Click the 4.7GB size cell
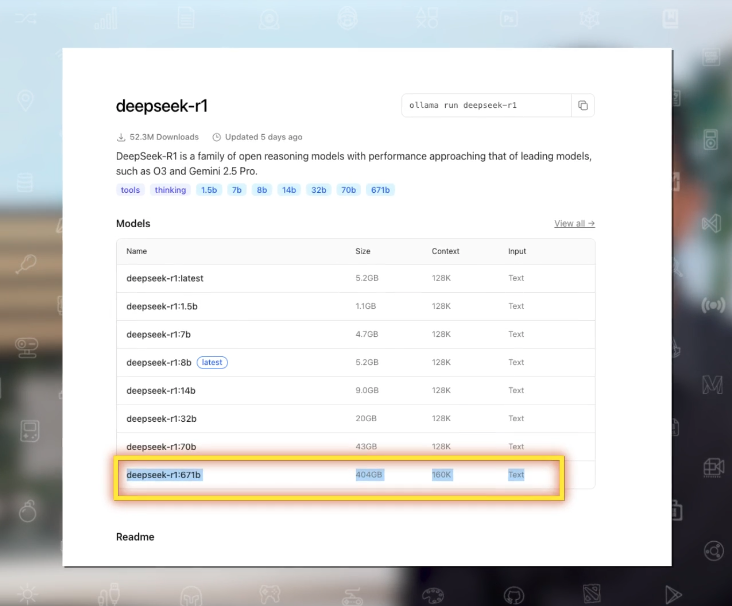 coord(367,334)
